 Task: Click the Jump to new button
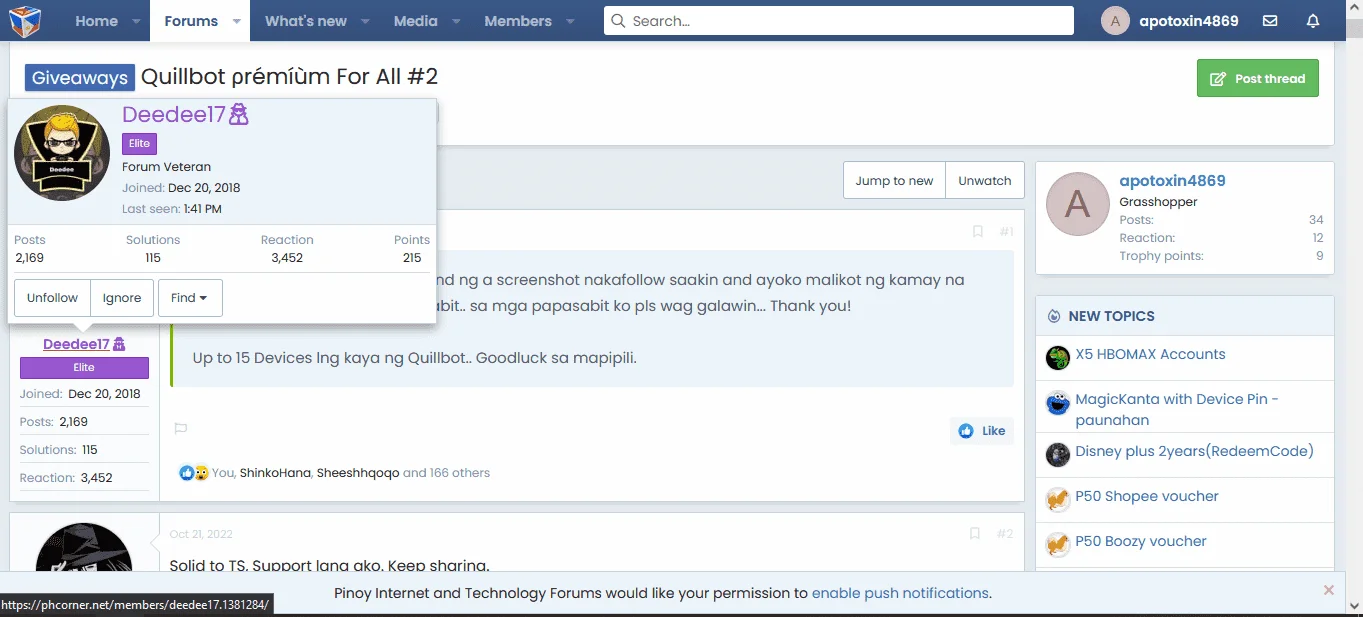(x=894, y=181)
